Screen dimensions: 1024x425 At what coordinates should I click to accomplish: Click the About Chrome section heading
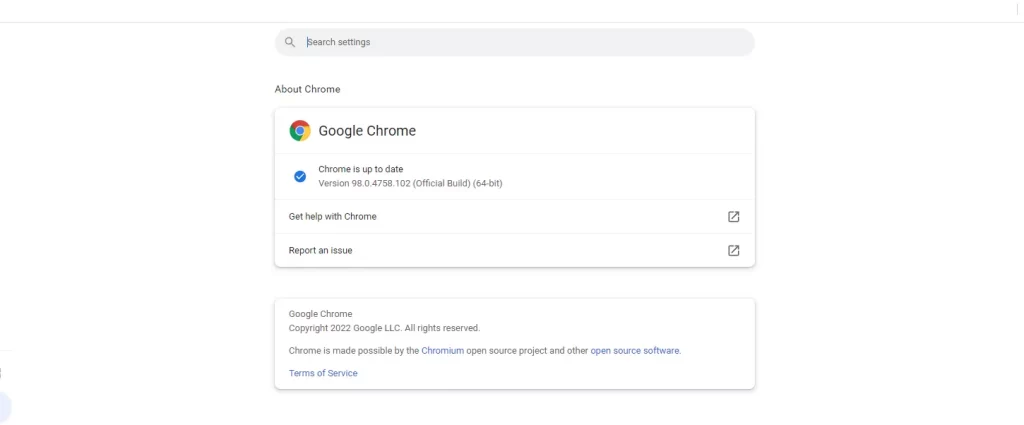coord(308,89)
